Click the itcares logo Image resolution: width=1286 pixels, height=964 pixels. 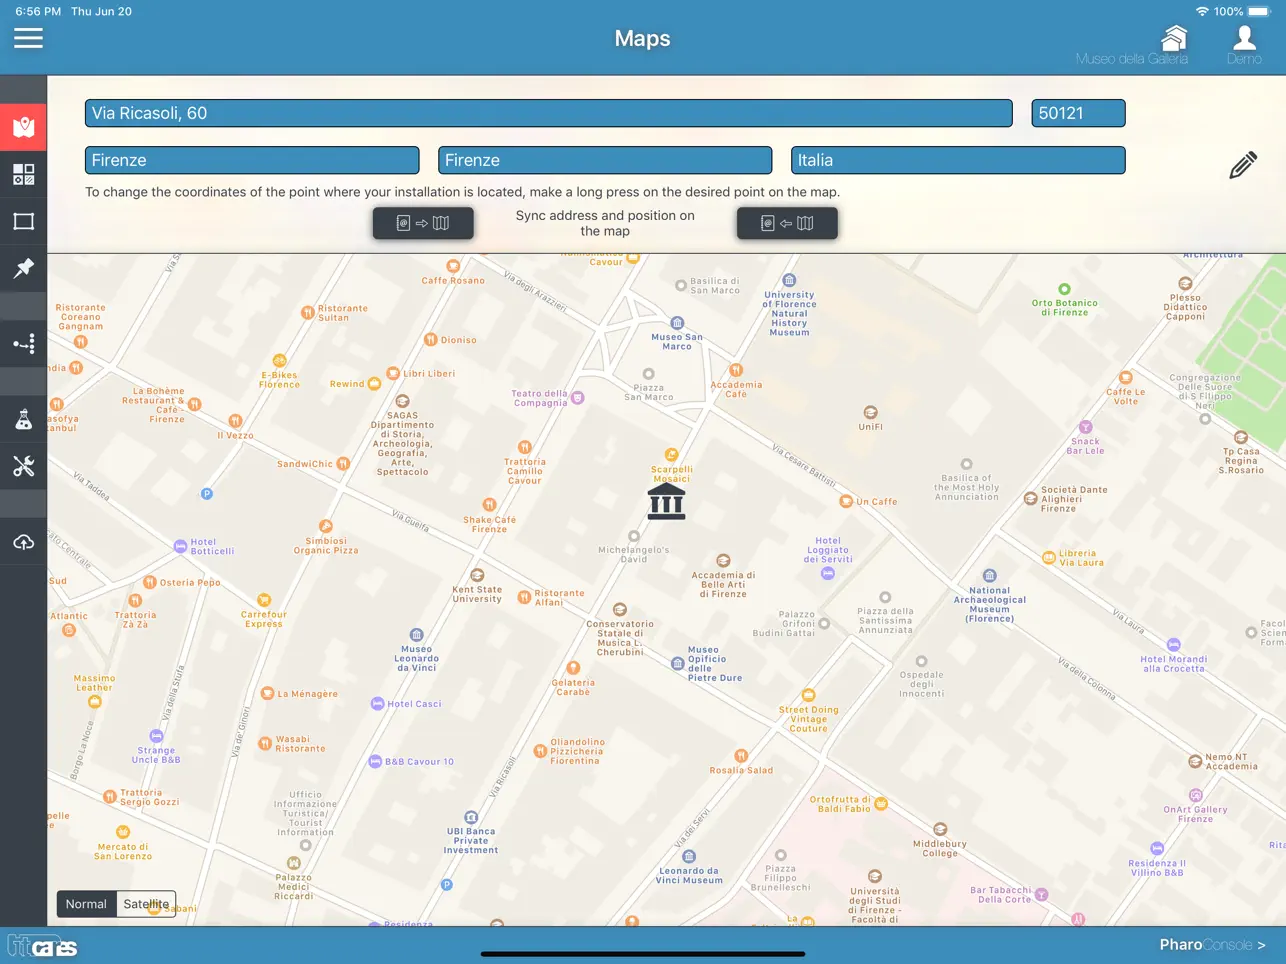[x=42, y=946]
